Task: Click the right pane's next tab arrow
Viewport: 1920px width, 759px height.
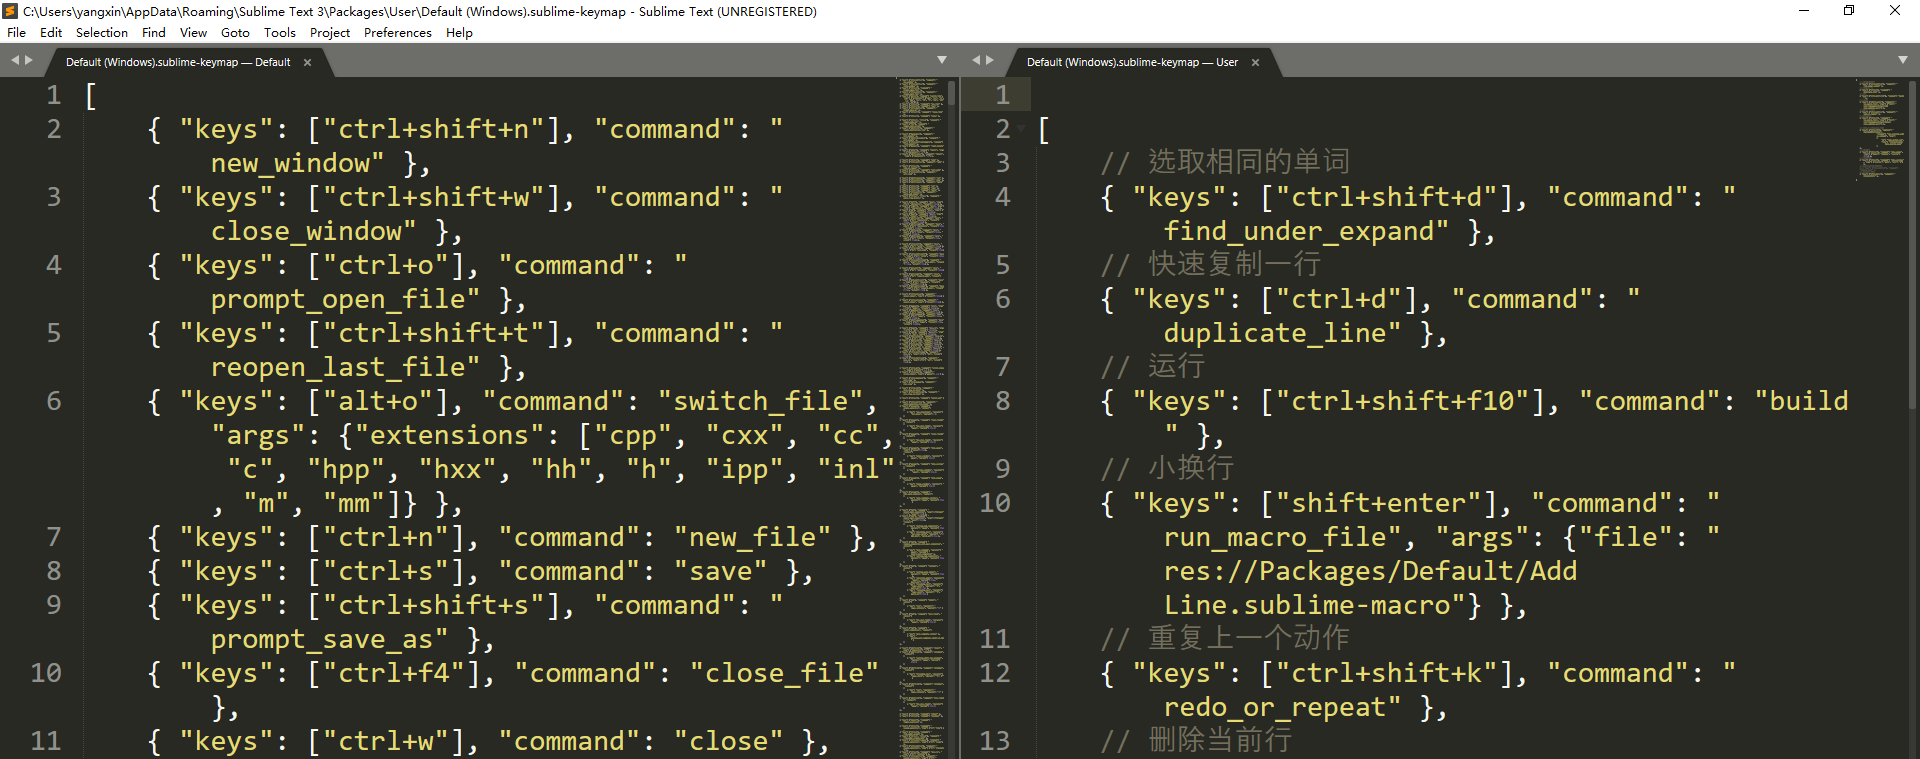Action: click(x=990, y=61)
